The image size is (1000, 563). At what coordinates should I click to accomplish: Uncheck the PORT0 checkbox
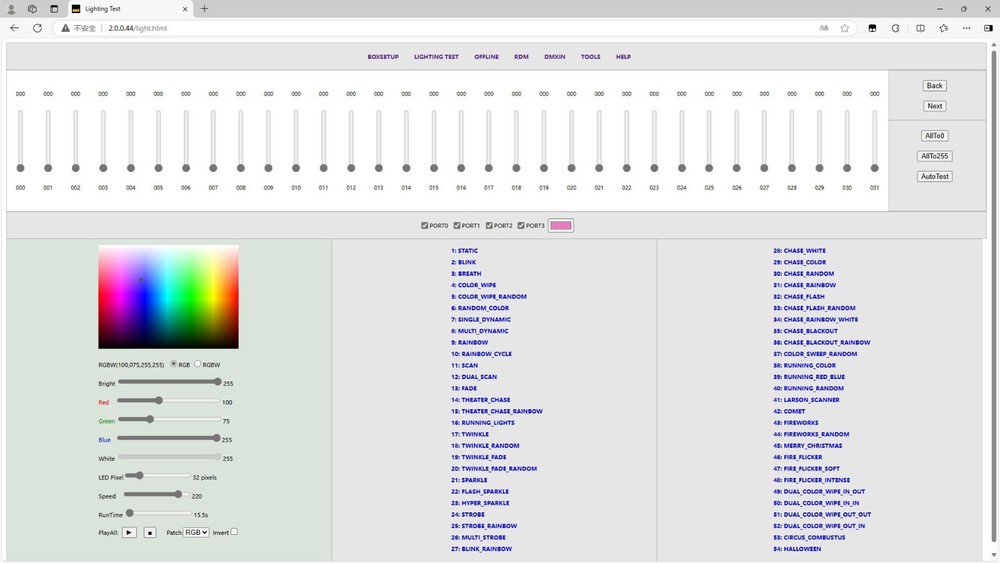pyautogui.click(x=425, y=226)
